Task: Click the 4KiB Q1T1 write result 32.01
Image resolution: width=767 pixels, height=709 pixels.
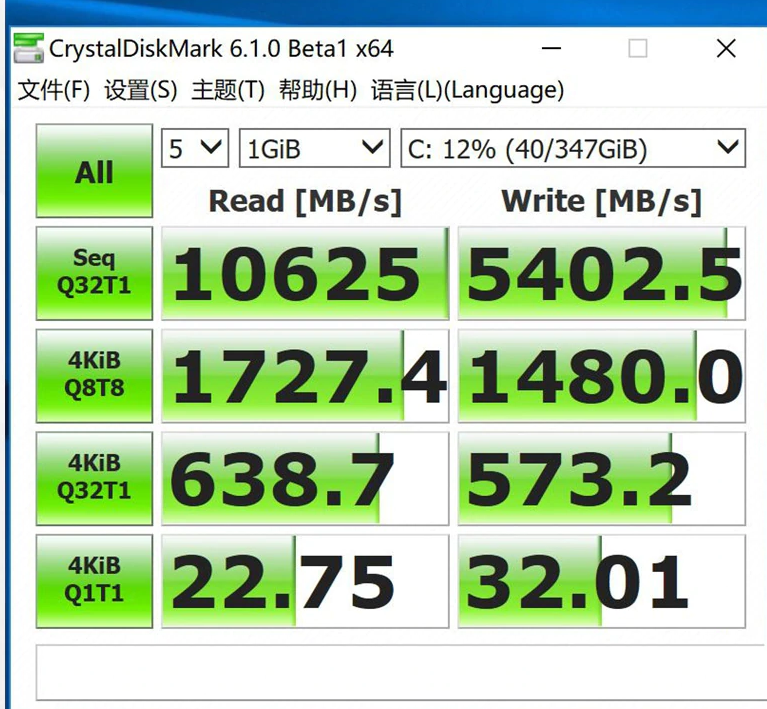Action: coord(602,581)
